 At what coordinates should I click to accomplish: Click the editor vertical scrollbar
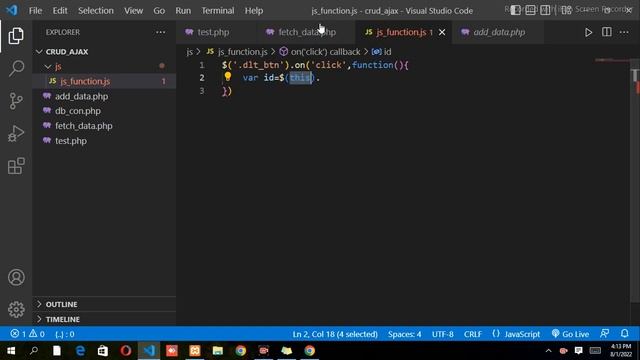(x=636, y=180)
